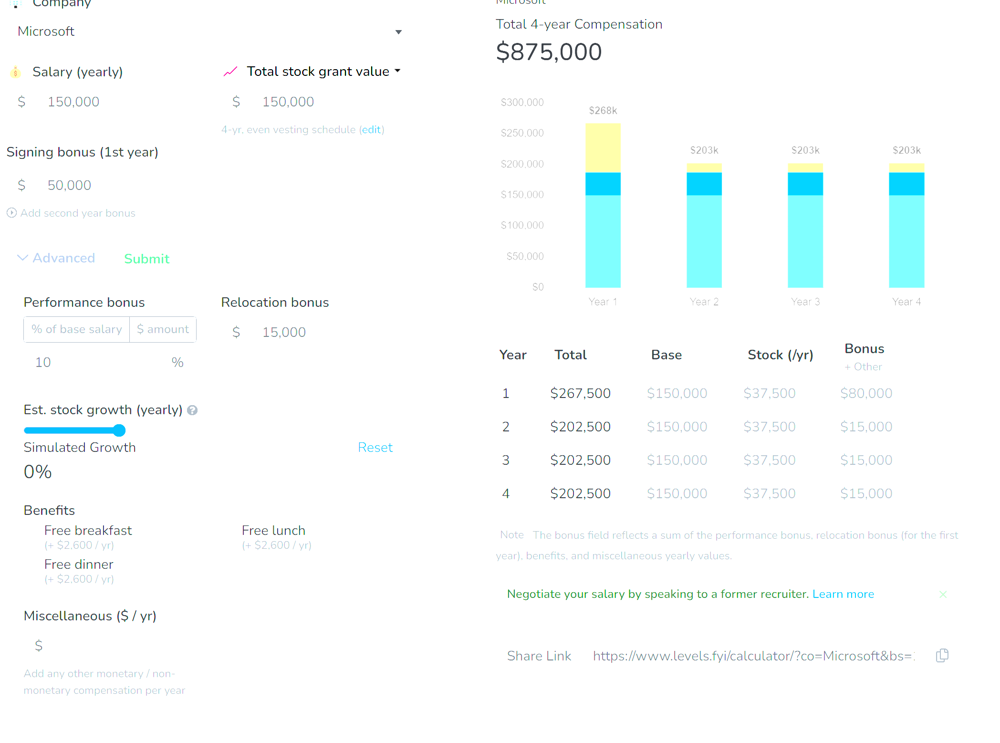Image resolution: width=1000 pixels, height=743 pixels.
Task: Toggle the Free breakfast benefit
Action: 88,531
